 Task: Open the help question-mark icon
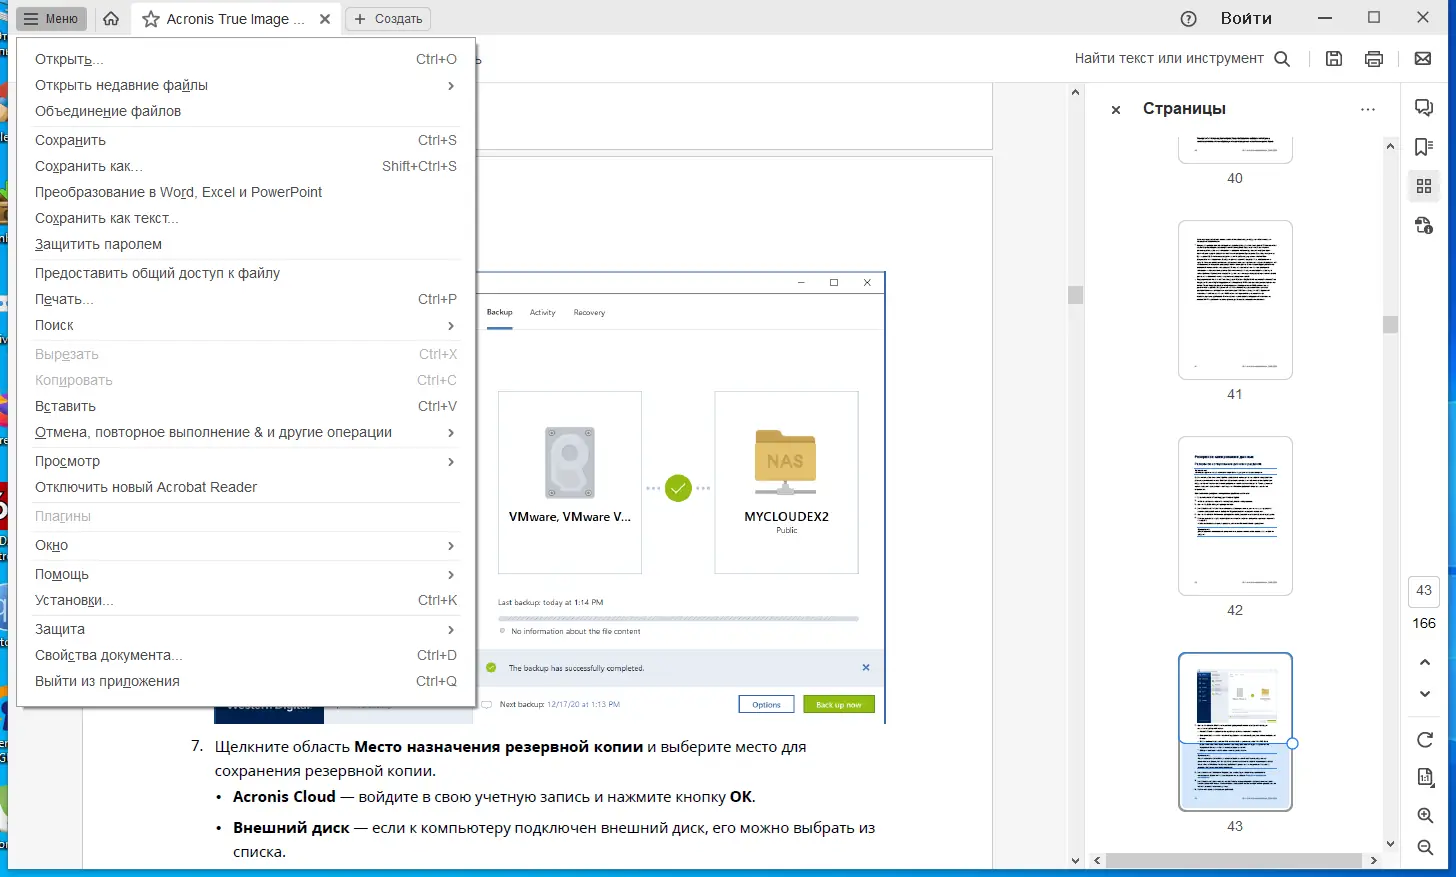point(1189,19)
